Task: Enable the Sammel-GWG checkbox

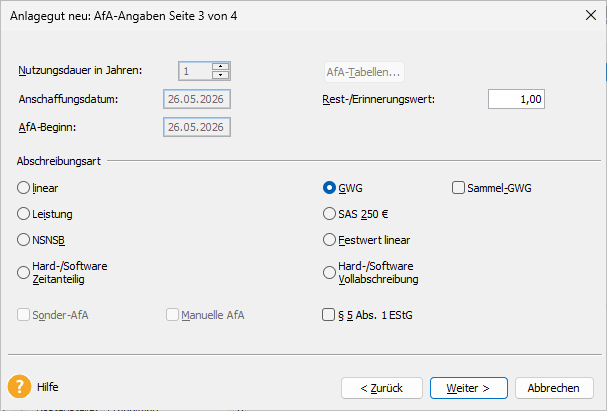Action: tap(459, 187)
